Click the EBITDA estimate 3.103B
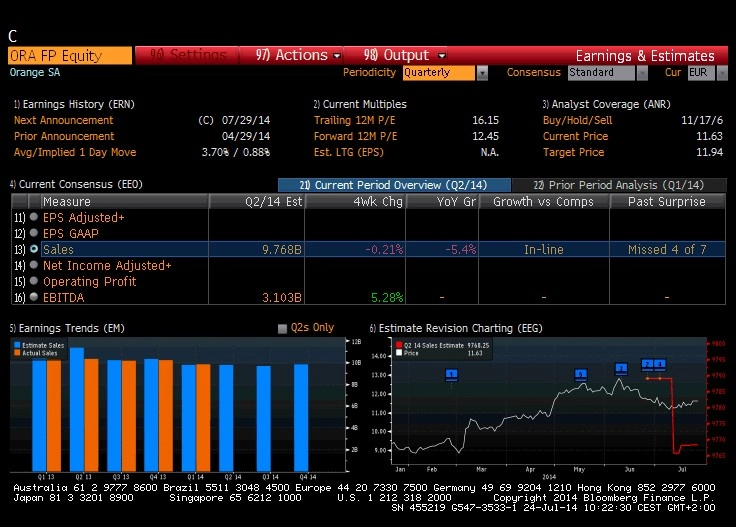The height and width of the screenshot is (527, 736). coord(282,298)
